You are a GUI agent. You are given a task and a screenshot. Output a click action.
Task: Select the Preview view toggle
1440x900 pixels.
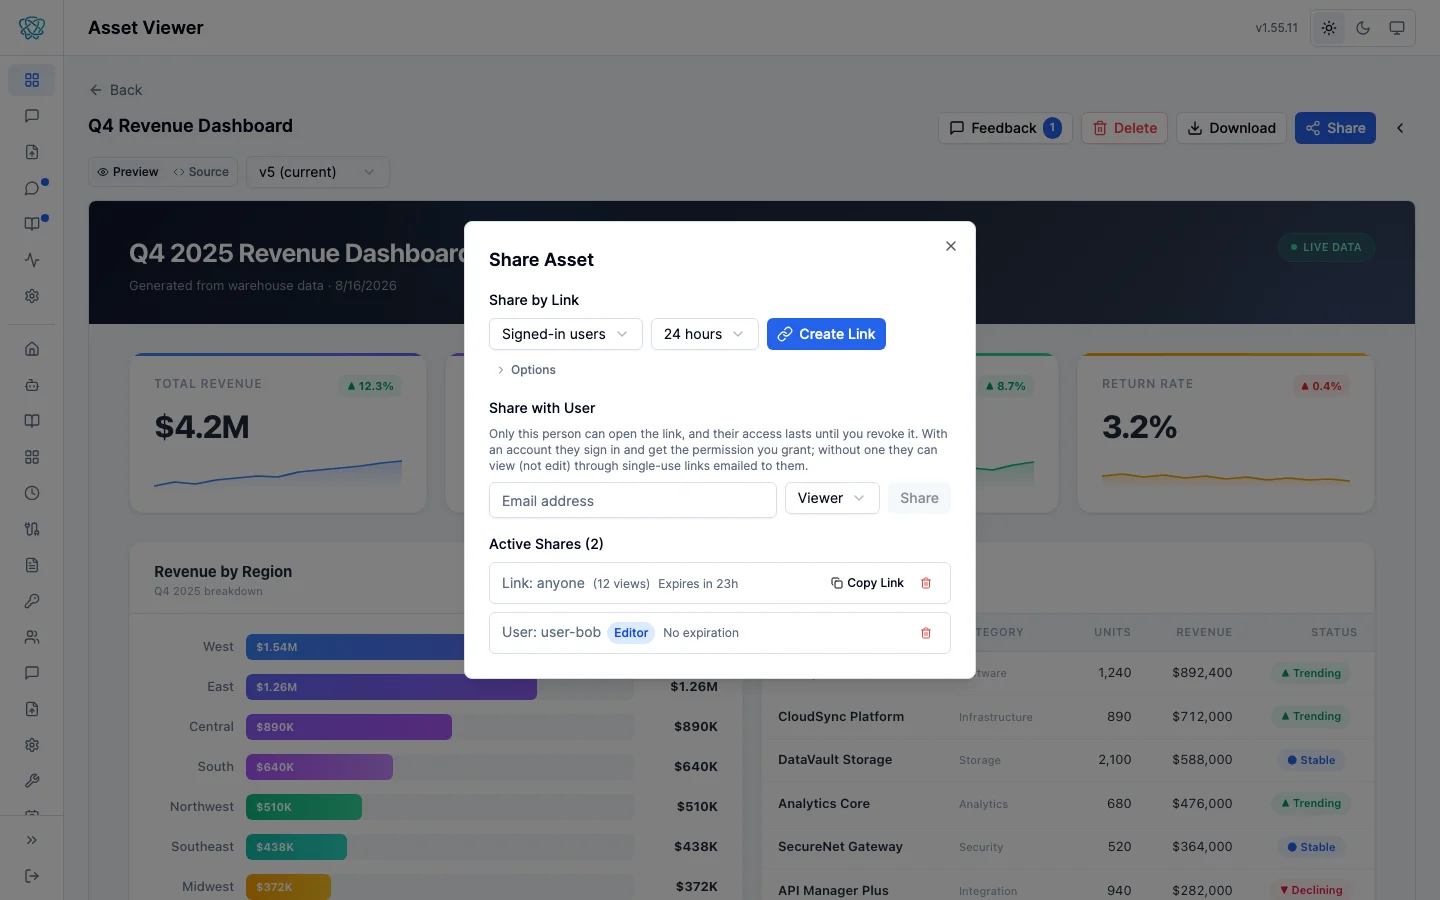(x=128, y=172)
